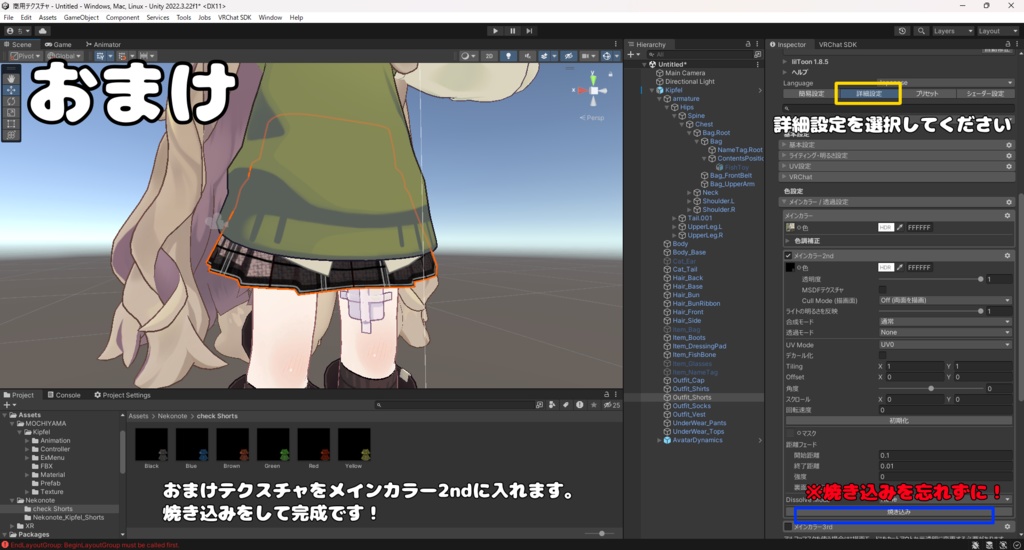
Task: Open the GameObject menu
Action: coord(81,18)
